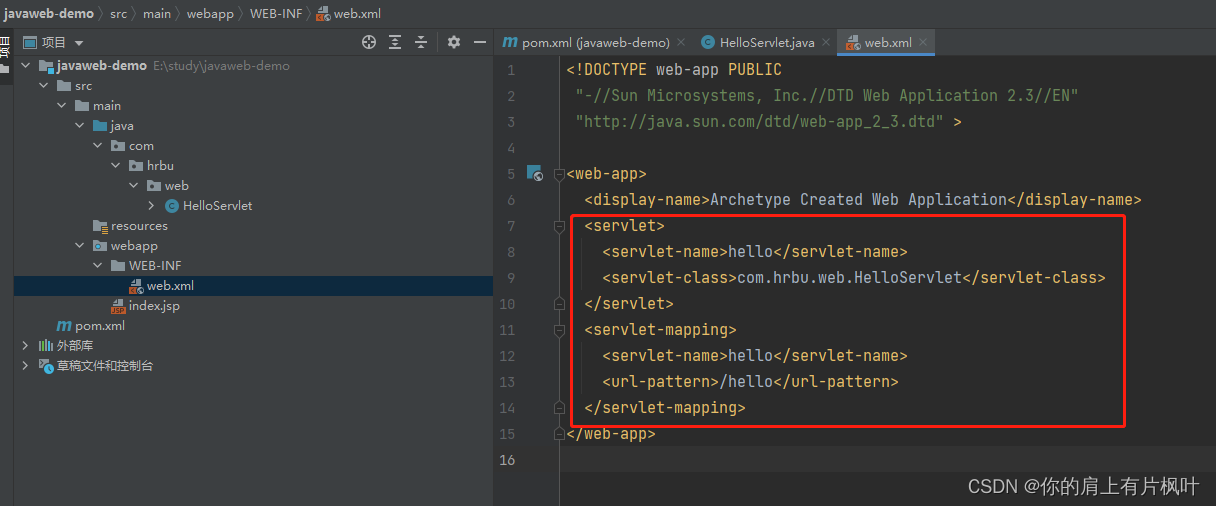Click the locate/select opened file icon
Image resolution: width=1216 pixels, height=506 pixels.
(369, 42)
